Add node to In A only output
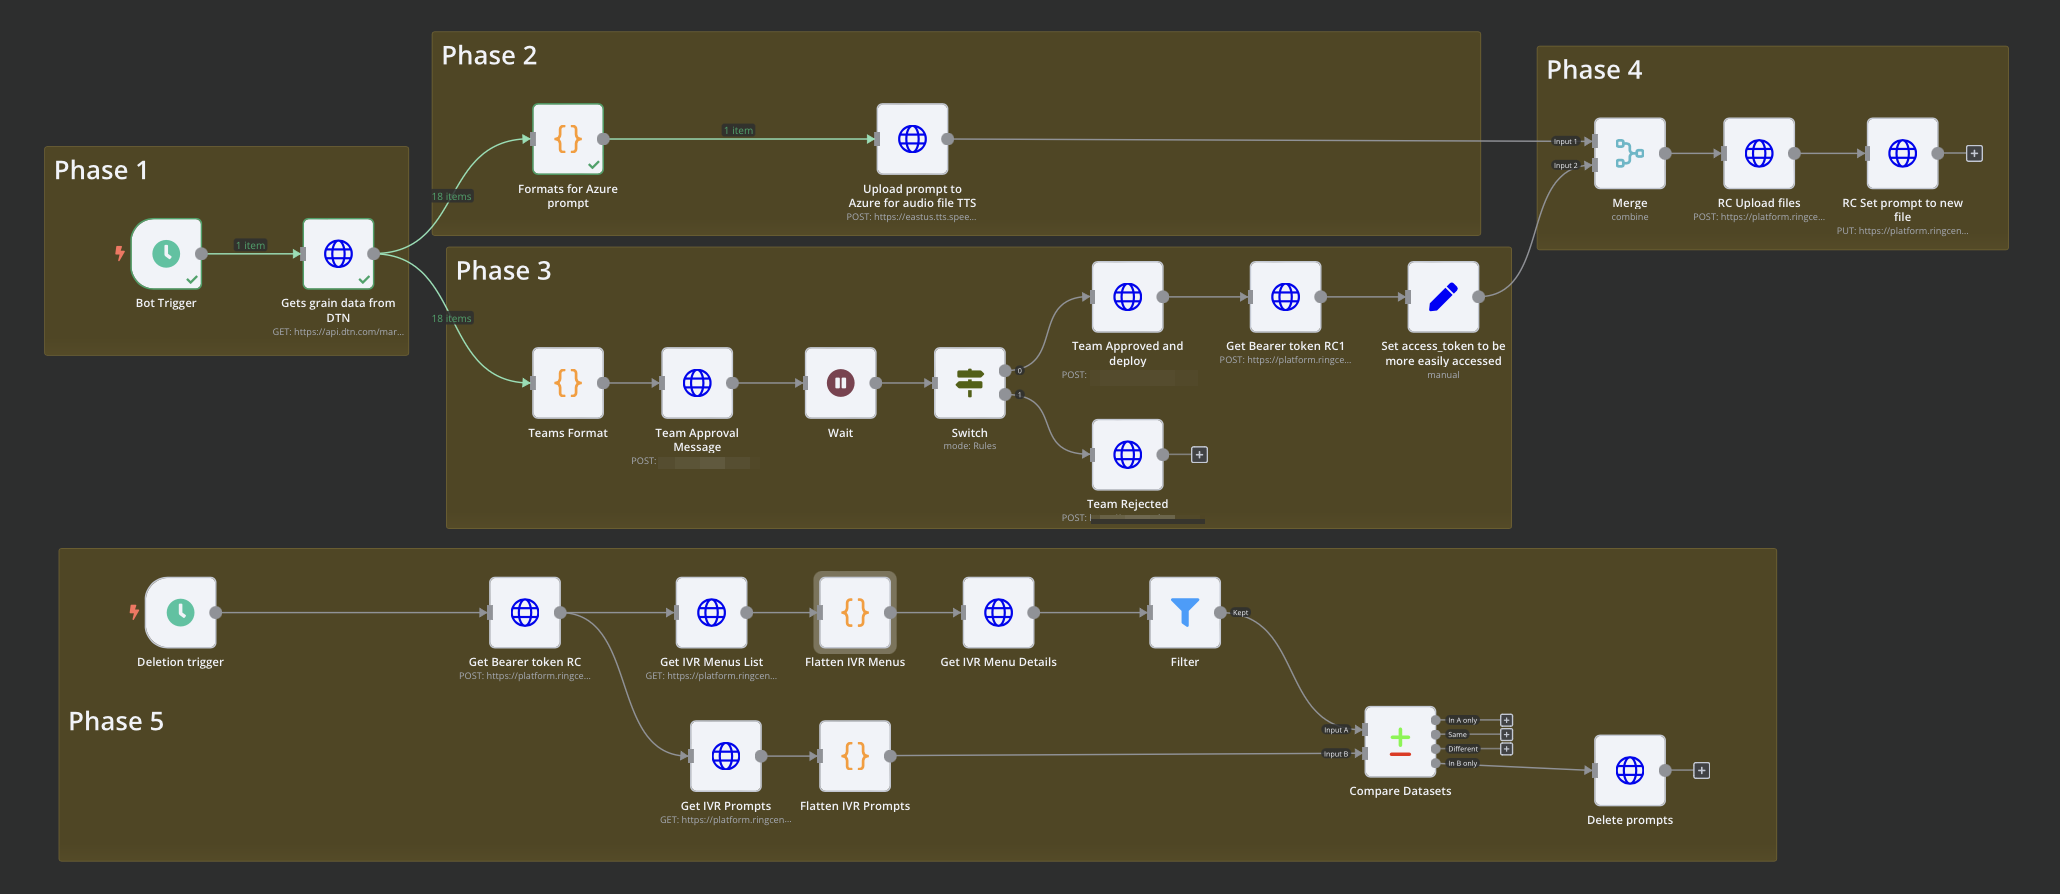 1506,720
